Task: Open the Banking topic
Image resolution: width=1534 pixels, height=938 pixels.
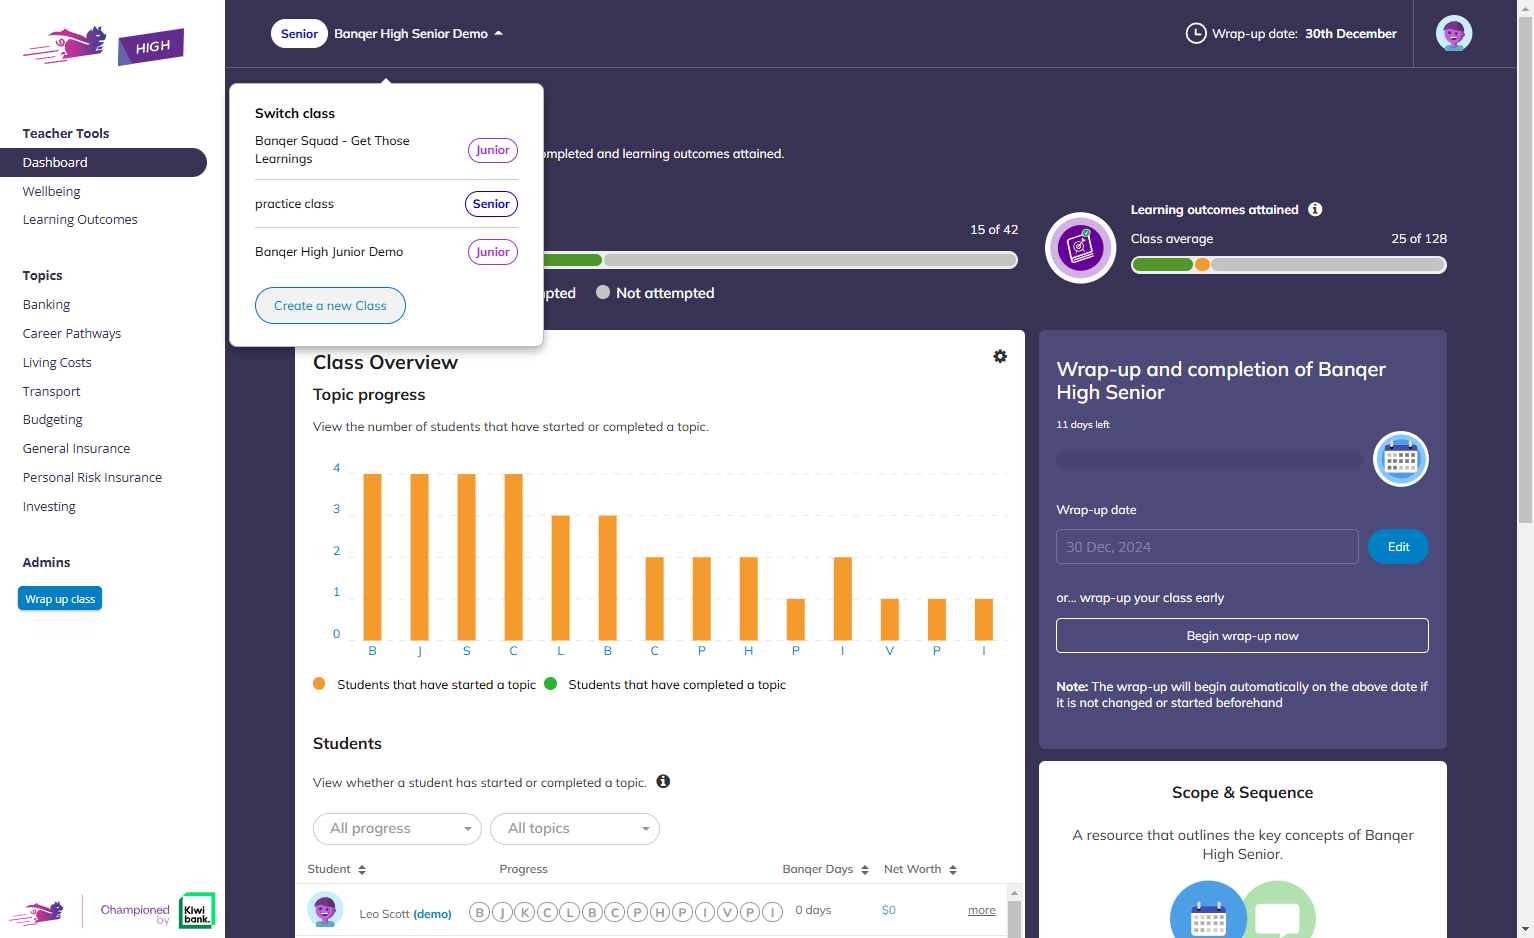Action: (47, 305)
